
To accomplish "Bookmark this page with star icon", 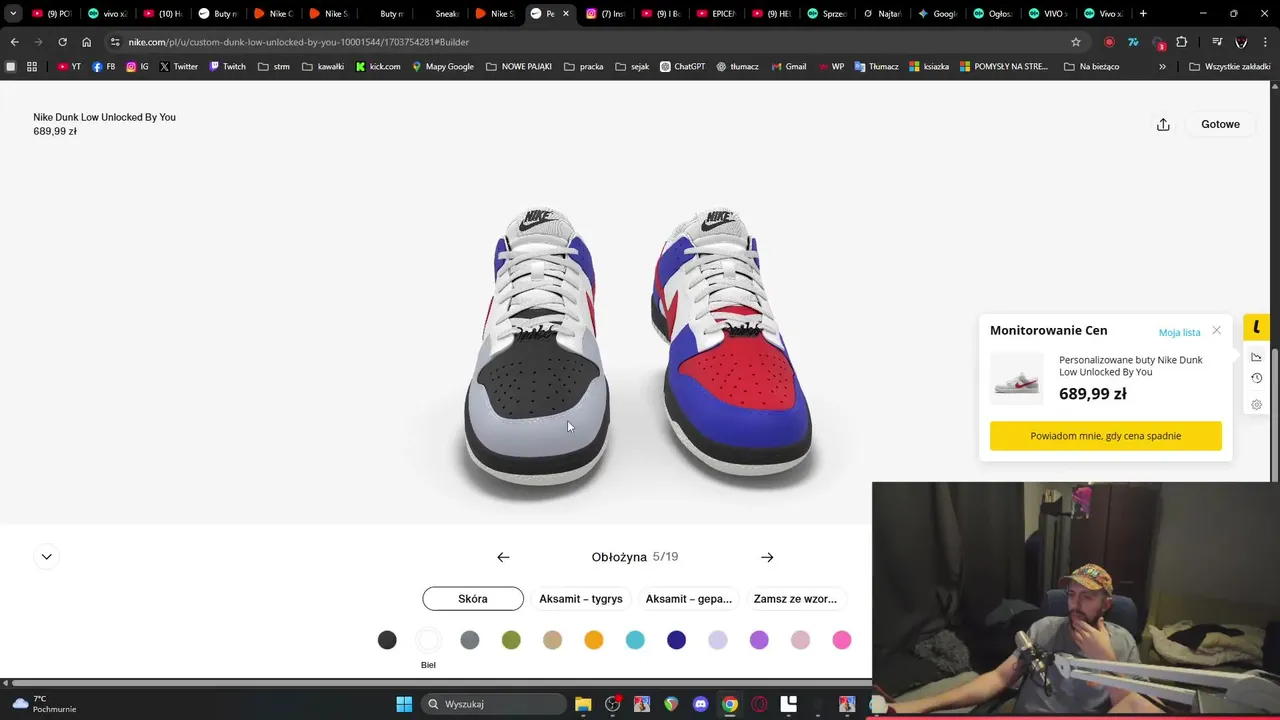I will point(1076,42).
